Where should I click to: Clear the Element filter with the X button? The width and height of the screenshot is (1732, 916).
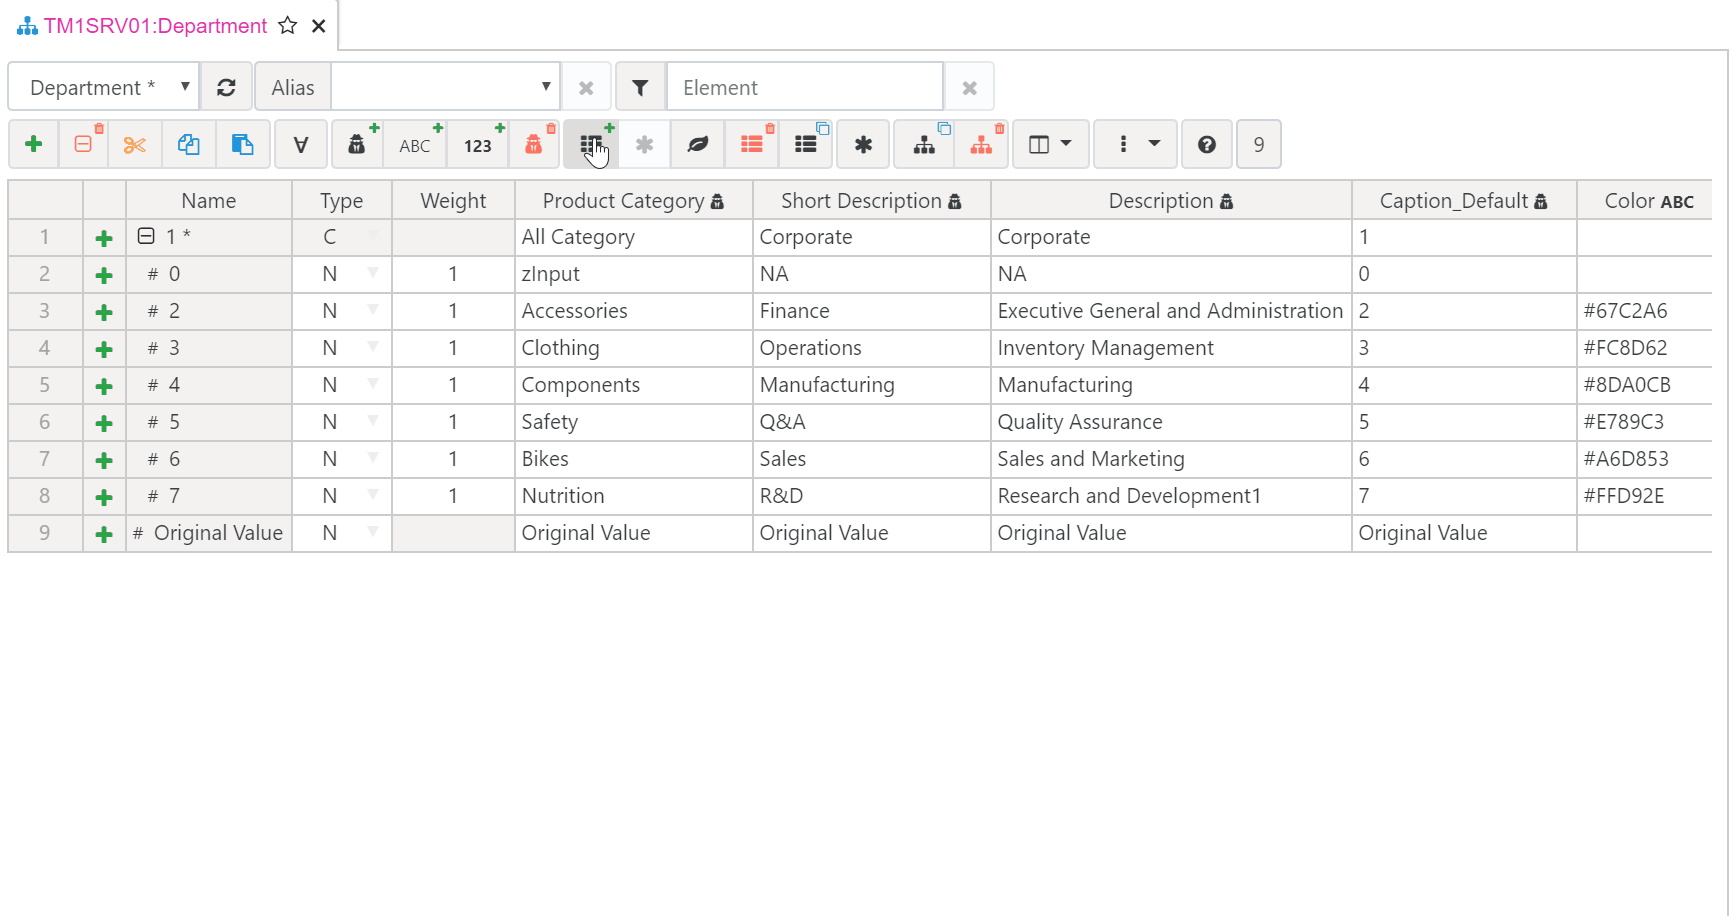click(x=969, y=87)
